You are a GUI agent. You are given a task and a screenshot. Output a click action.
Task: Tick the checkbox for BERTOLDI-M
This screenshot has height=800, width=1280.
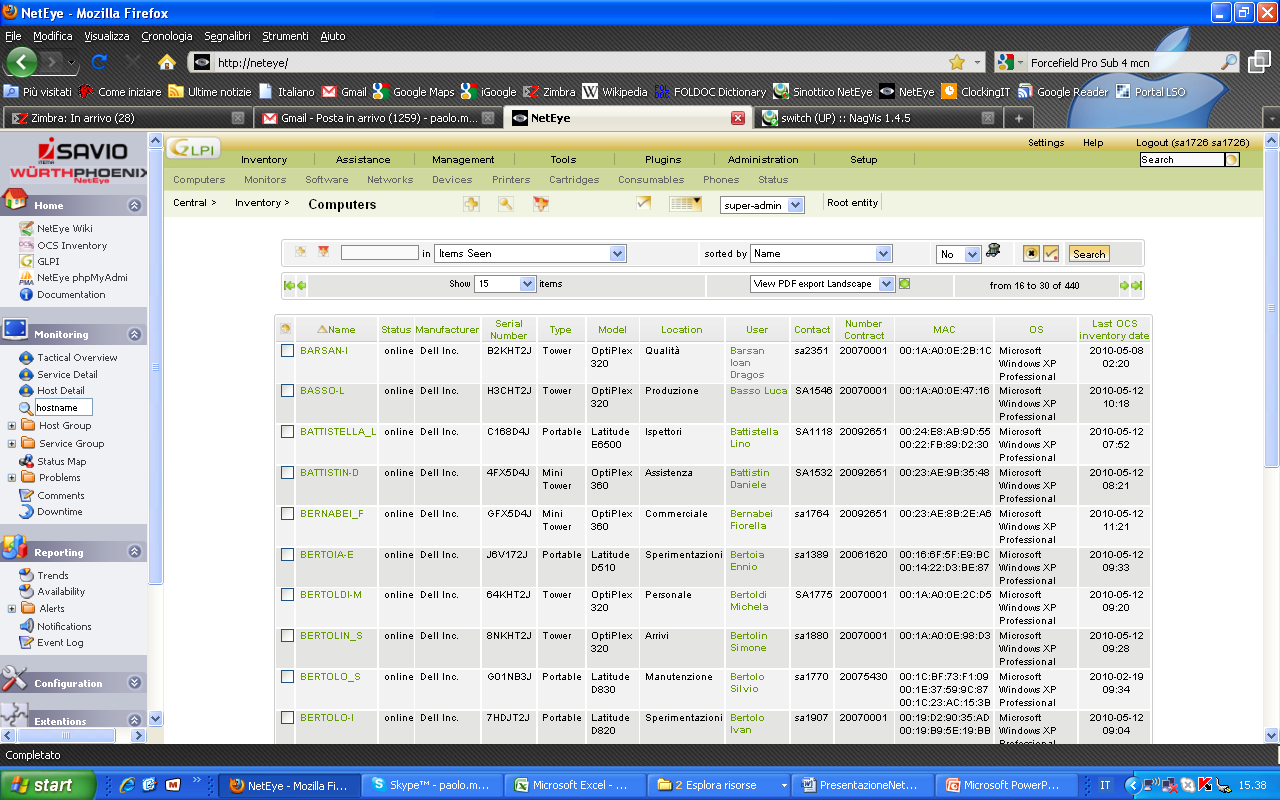click(287, 595)
